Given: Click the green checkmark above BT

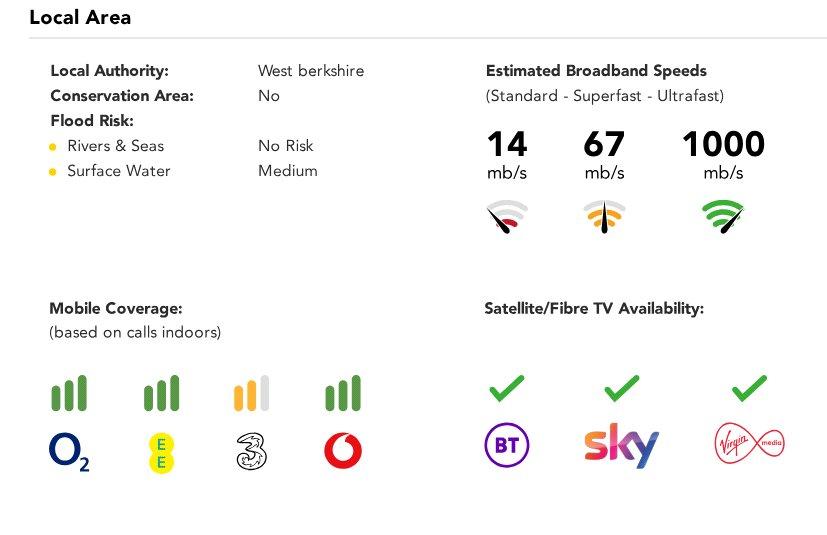Looking at the screenshot, I should [x=507, y=388].
